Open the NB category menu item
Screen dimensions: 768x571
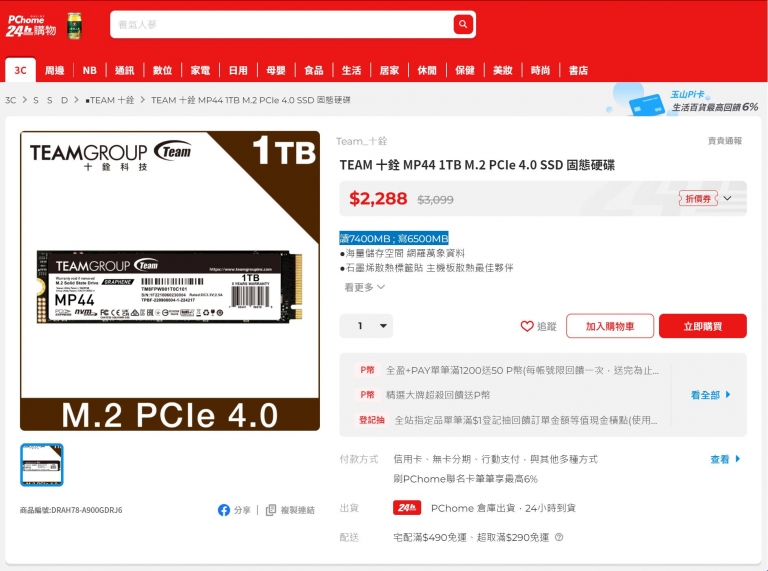(x=90, y=71)
